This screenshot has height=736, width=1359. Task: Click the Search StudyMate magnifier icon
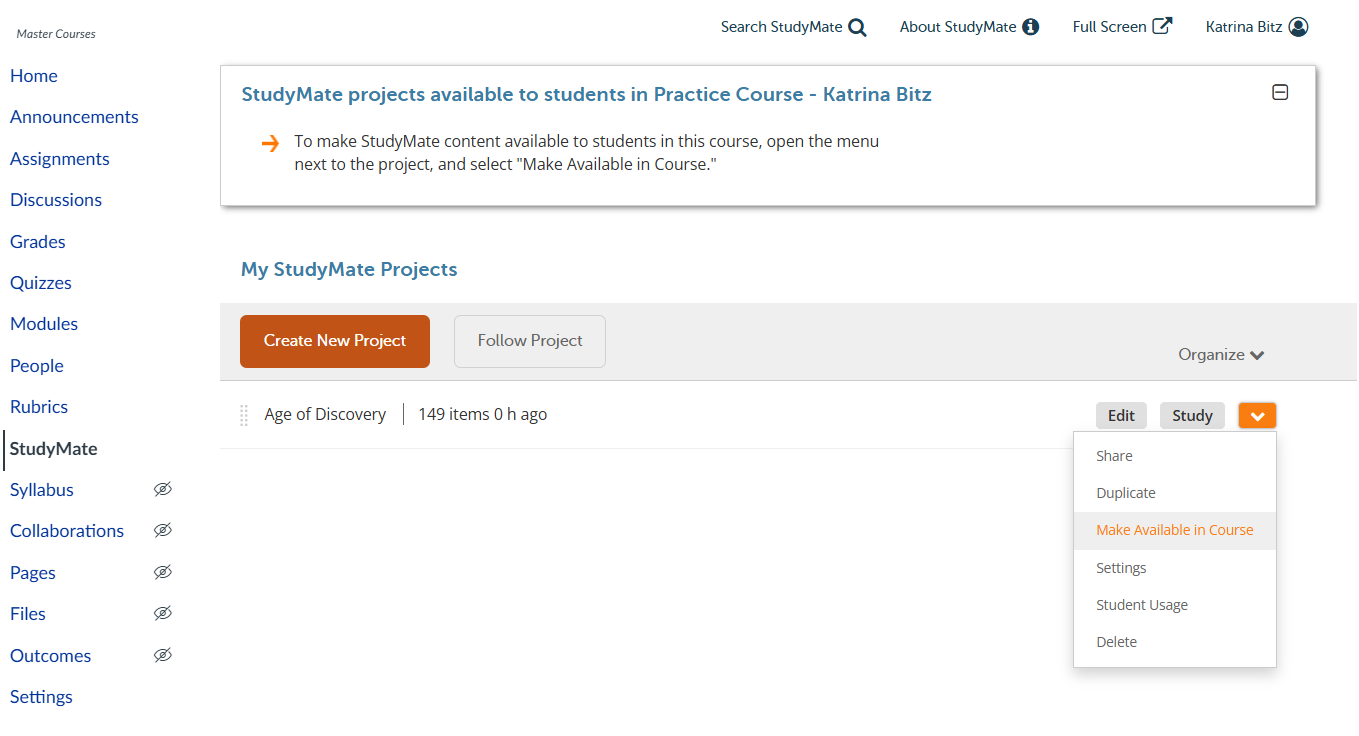(x=857, y=27)
